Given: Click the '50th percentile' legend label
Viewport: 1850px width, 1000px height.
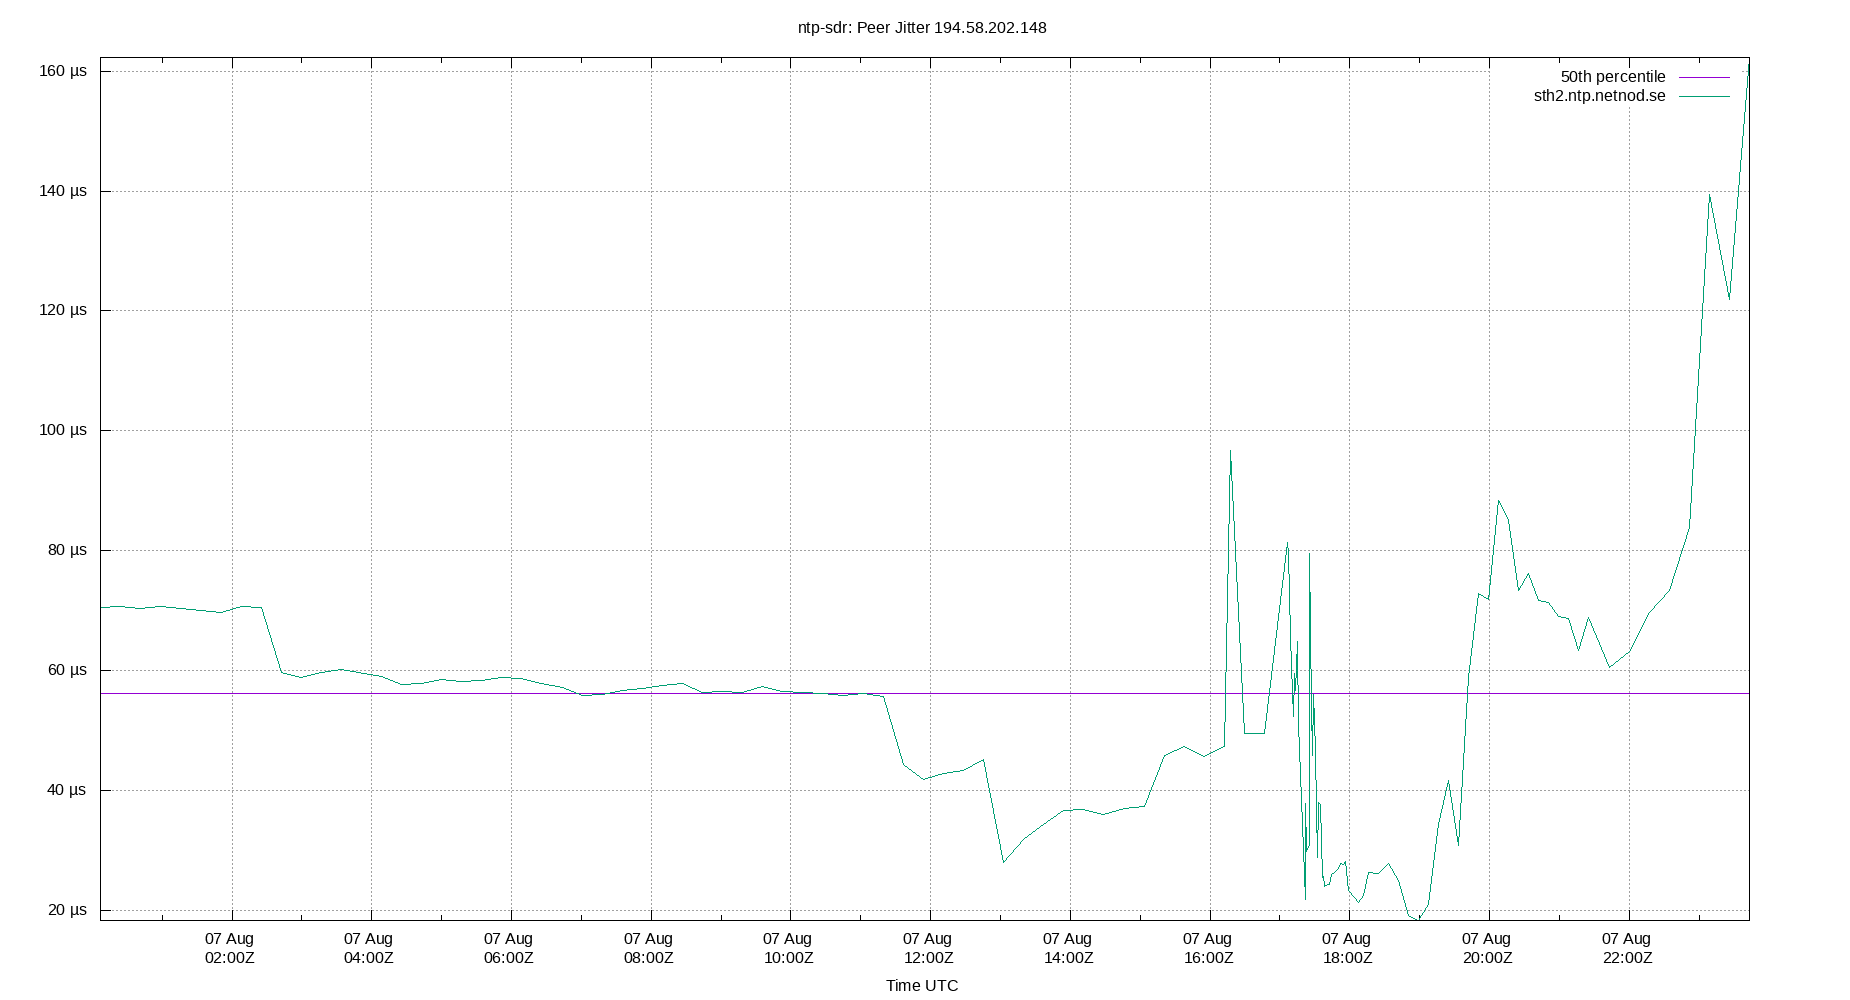Looking at the screenshot, I should tap(1613, 77).
